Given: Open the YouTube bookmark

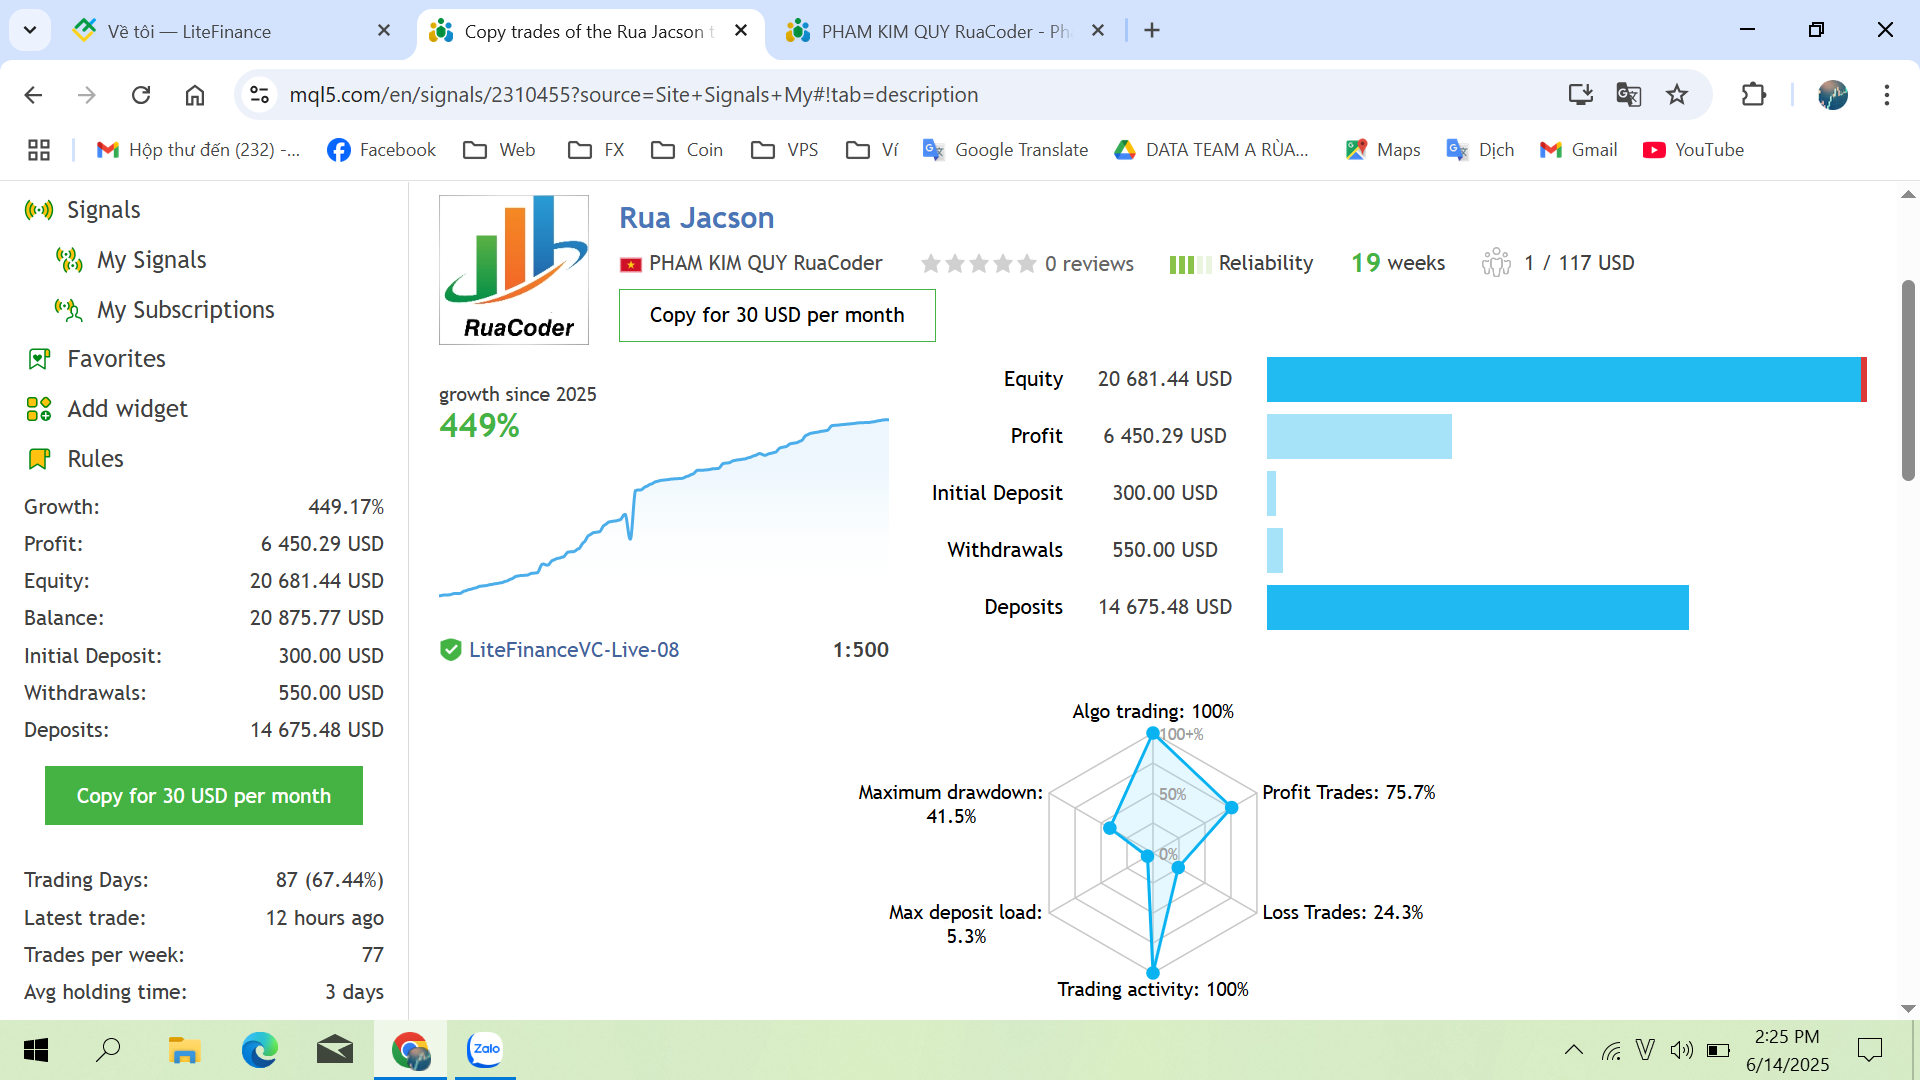Looking at the screenshot, I should (1693, 150).
